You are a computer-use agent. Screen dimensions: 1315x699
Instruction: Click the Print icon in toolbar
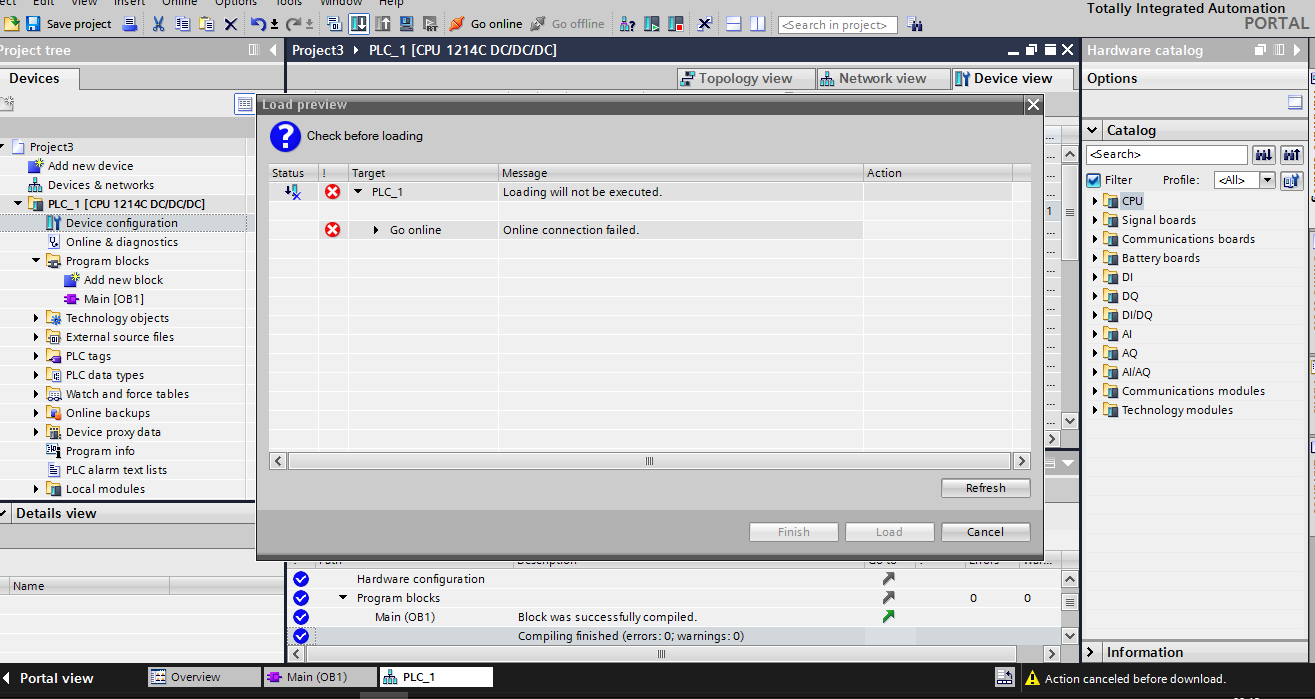pos(129,24)
